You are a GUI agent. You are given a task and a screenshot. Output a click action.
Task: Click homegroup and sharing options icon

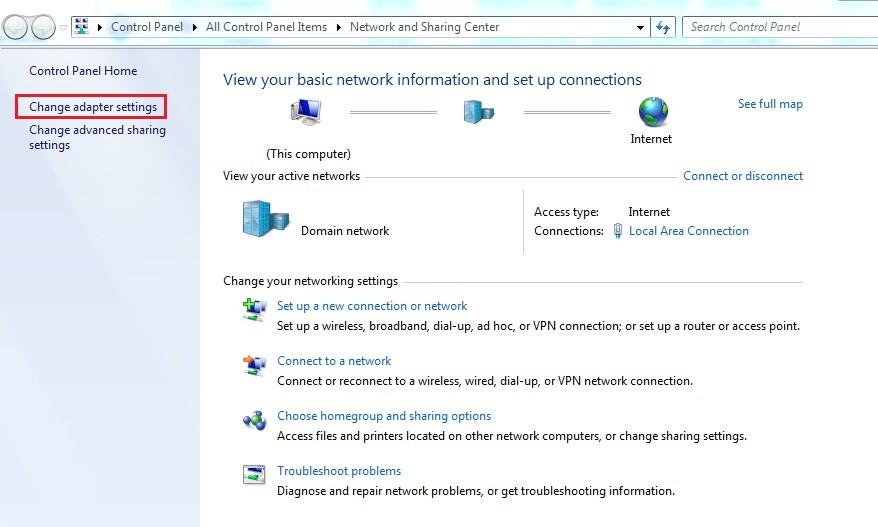click(254, 420)
